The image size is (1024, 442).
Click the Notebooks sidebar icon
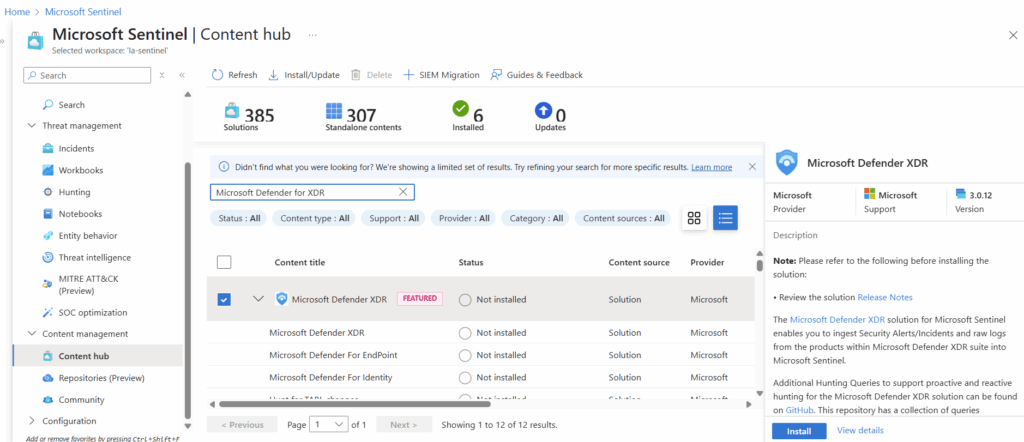pyautogui.click(x=48, y=213)
